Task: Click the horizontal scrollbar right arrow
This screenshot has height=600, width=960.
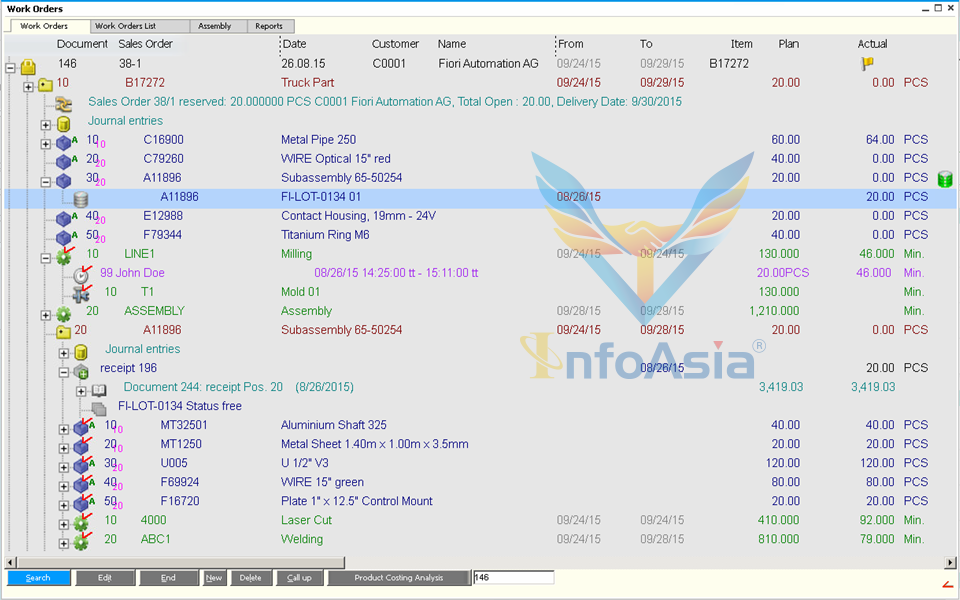Action: click(x=950, y=562)
